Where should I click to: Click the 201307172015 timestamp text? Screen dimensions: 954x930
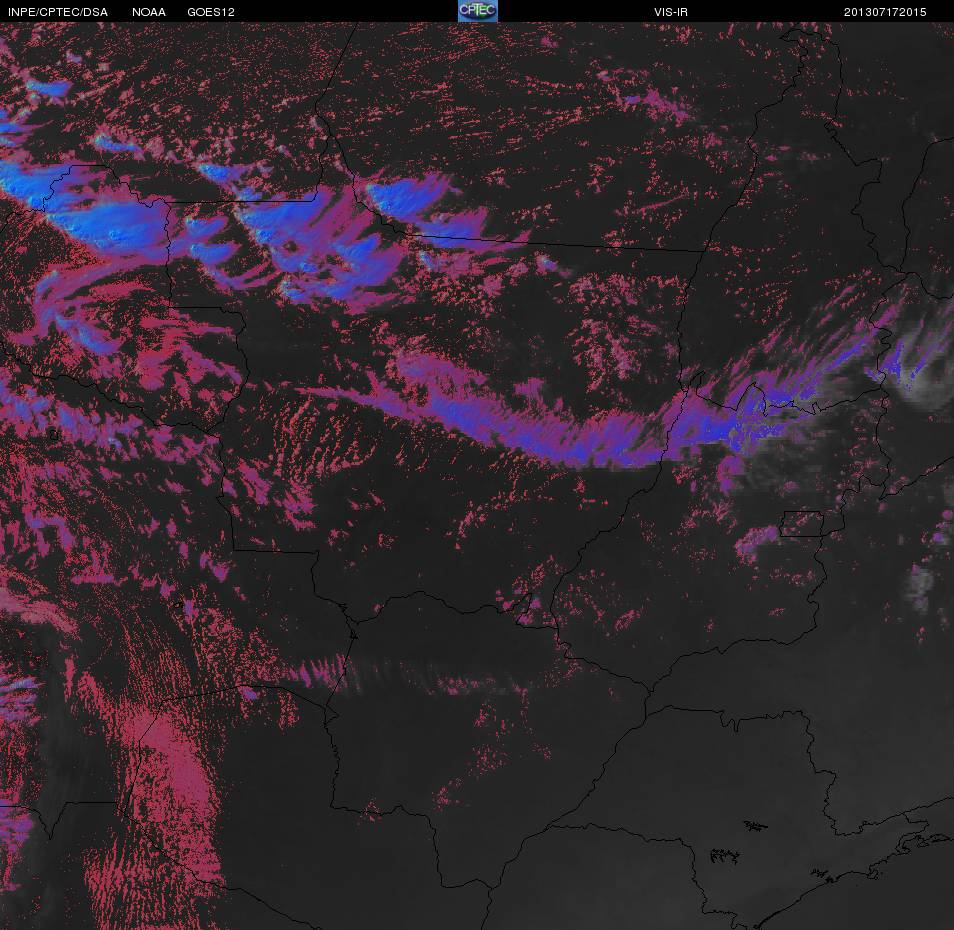(885, 12)
